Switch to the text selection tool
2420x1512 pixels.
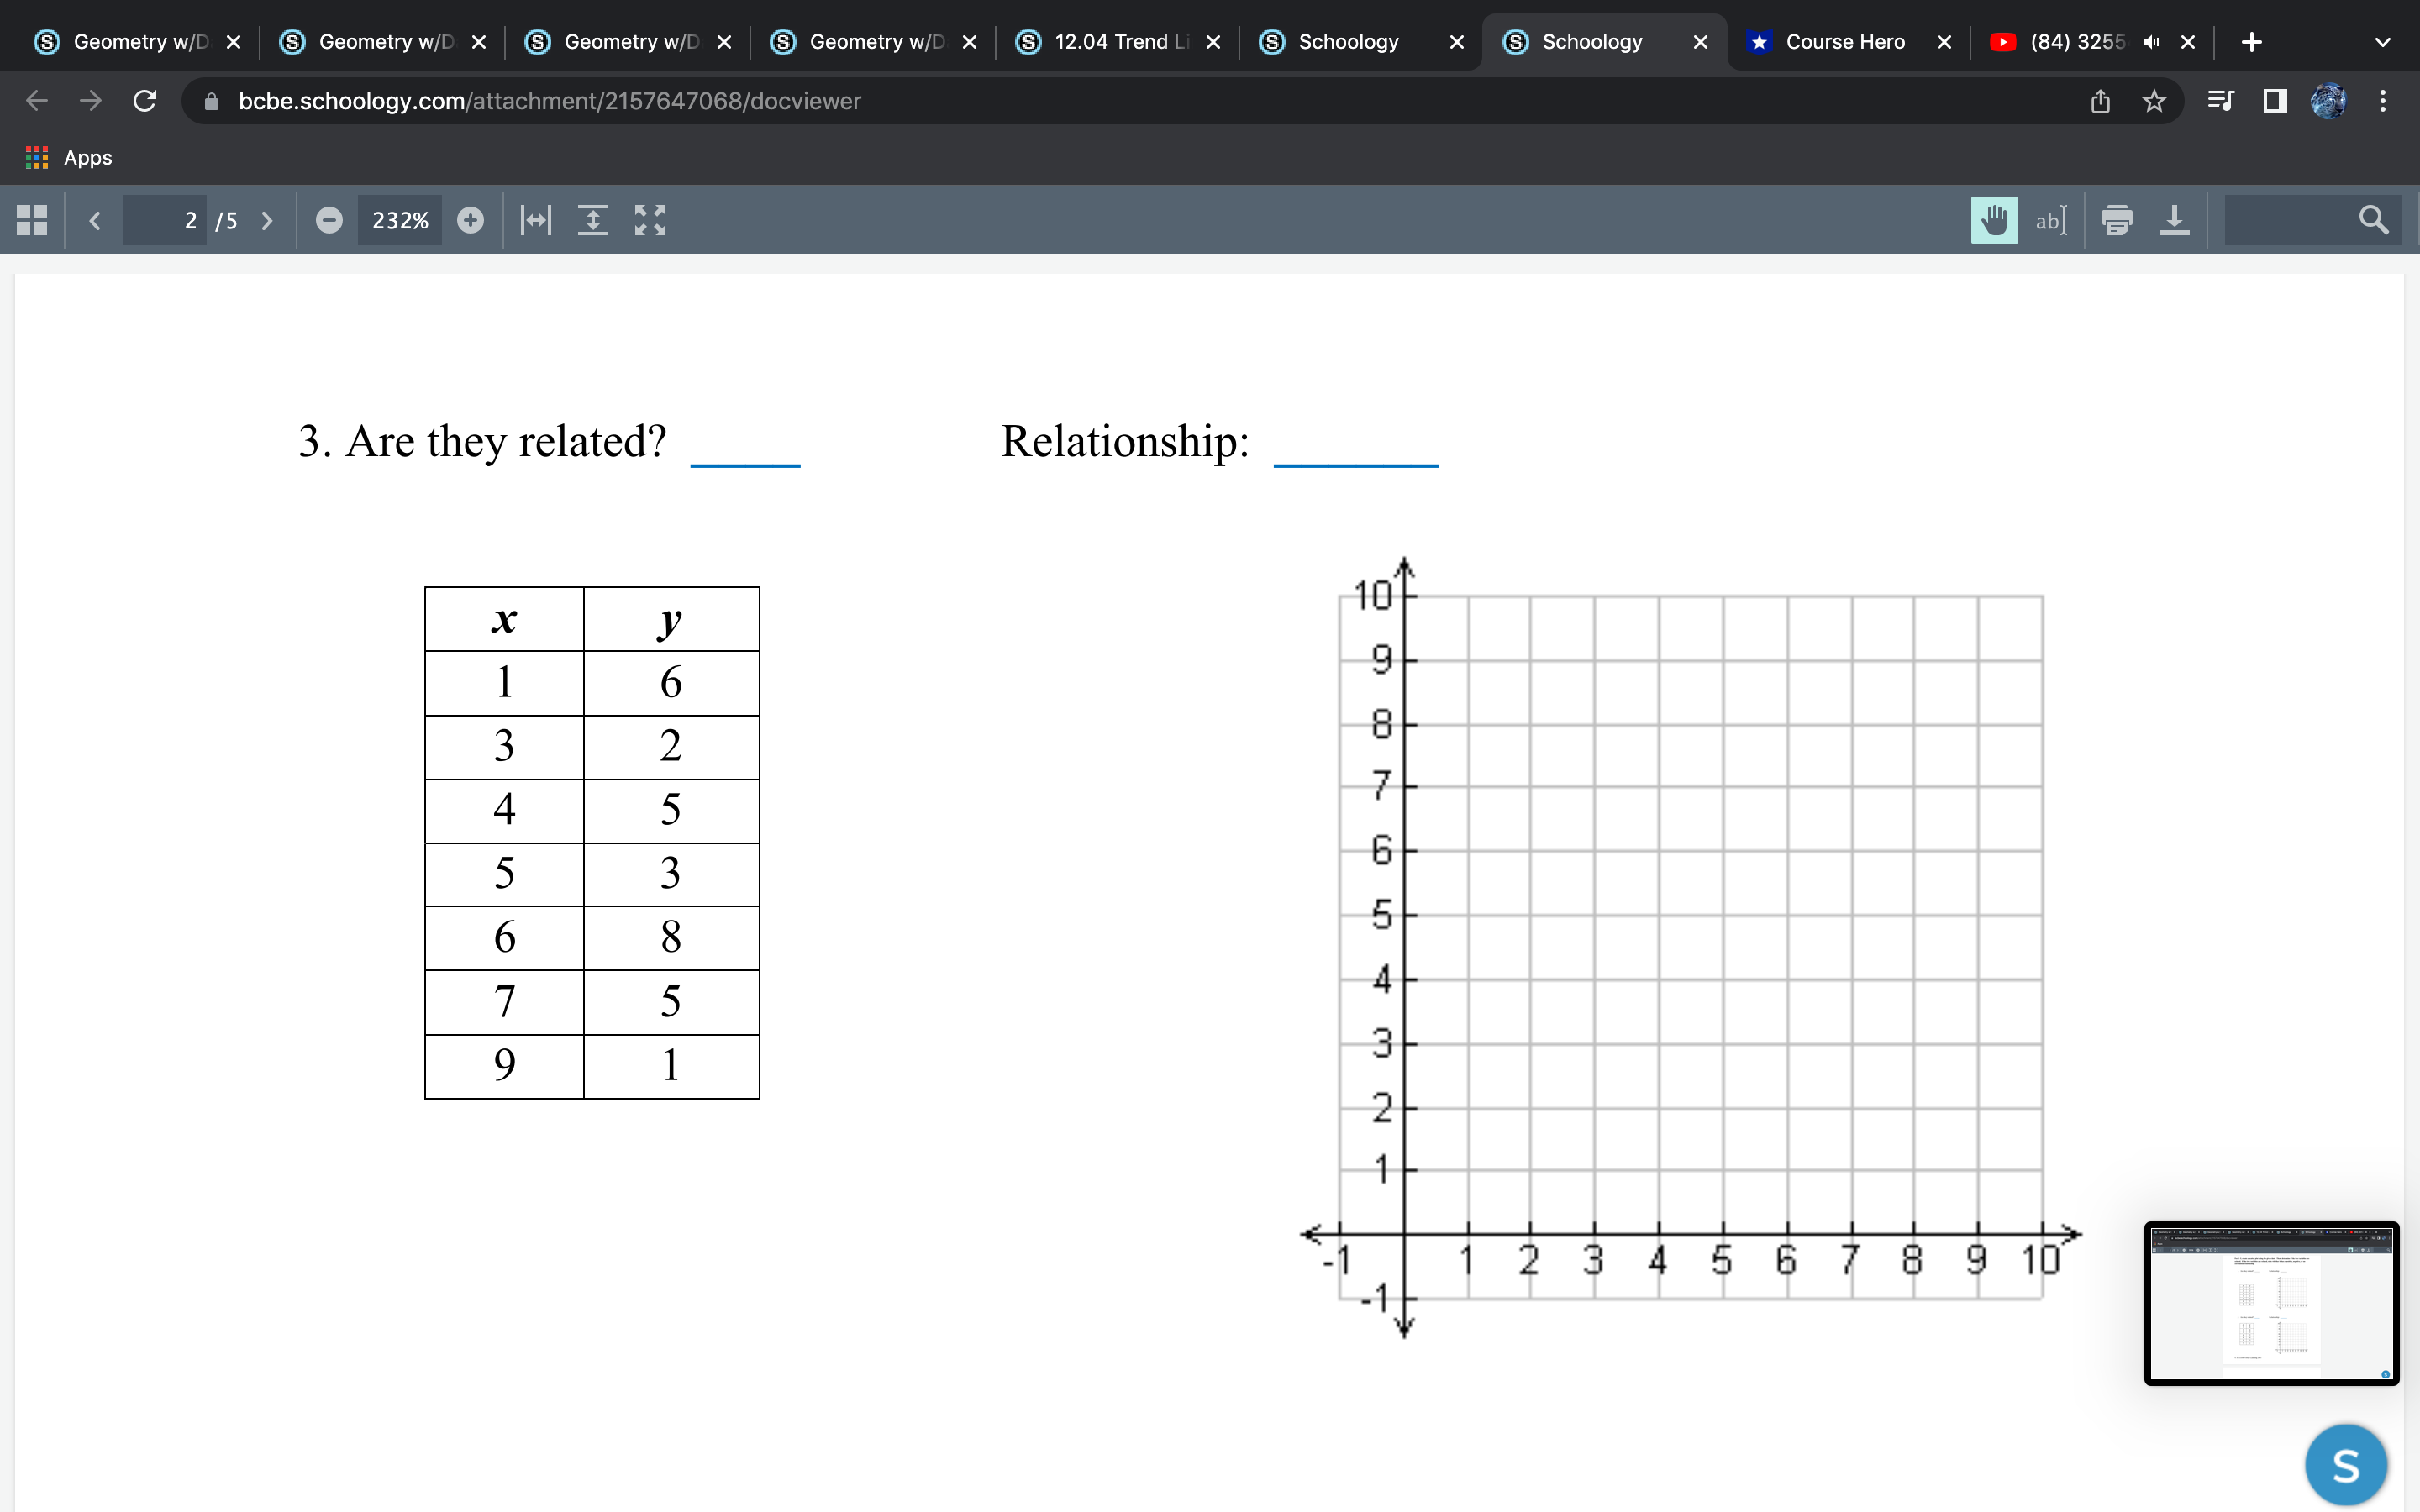(x=2051, y=220)
